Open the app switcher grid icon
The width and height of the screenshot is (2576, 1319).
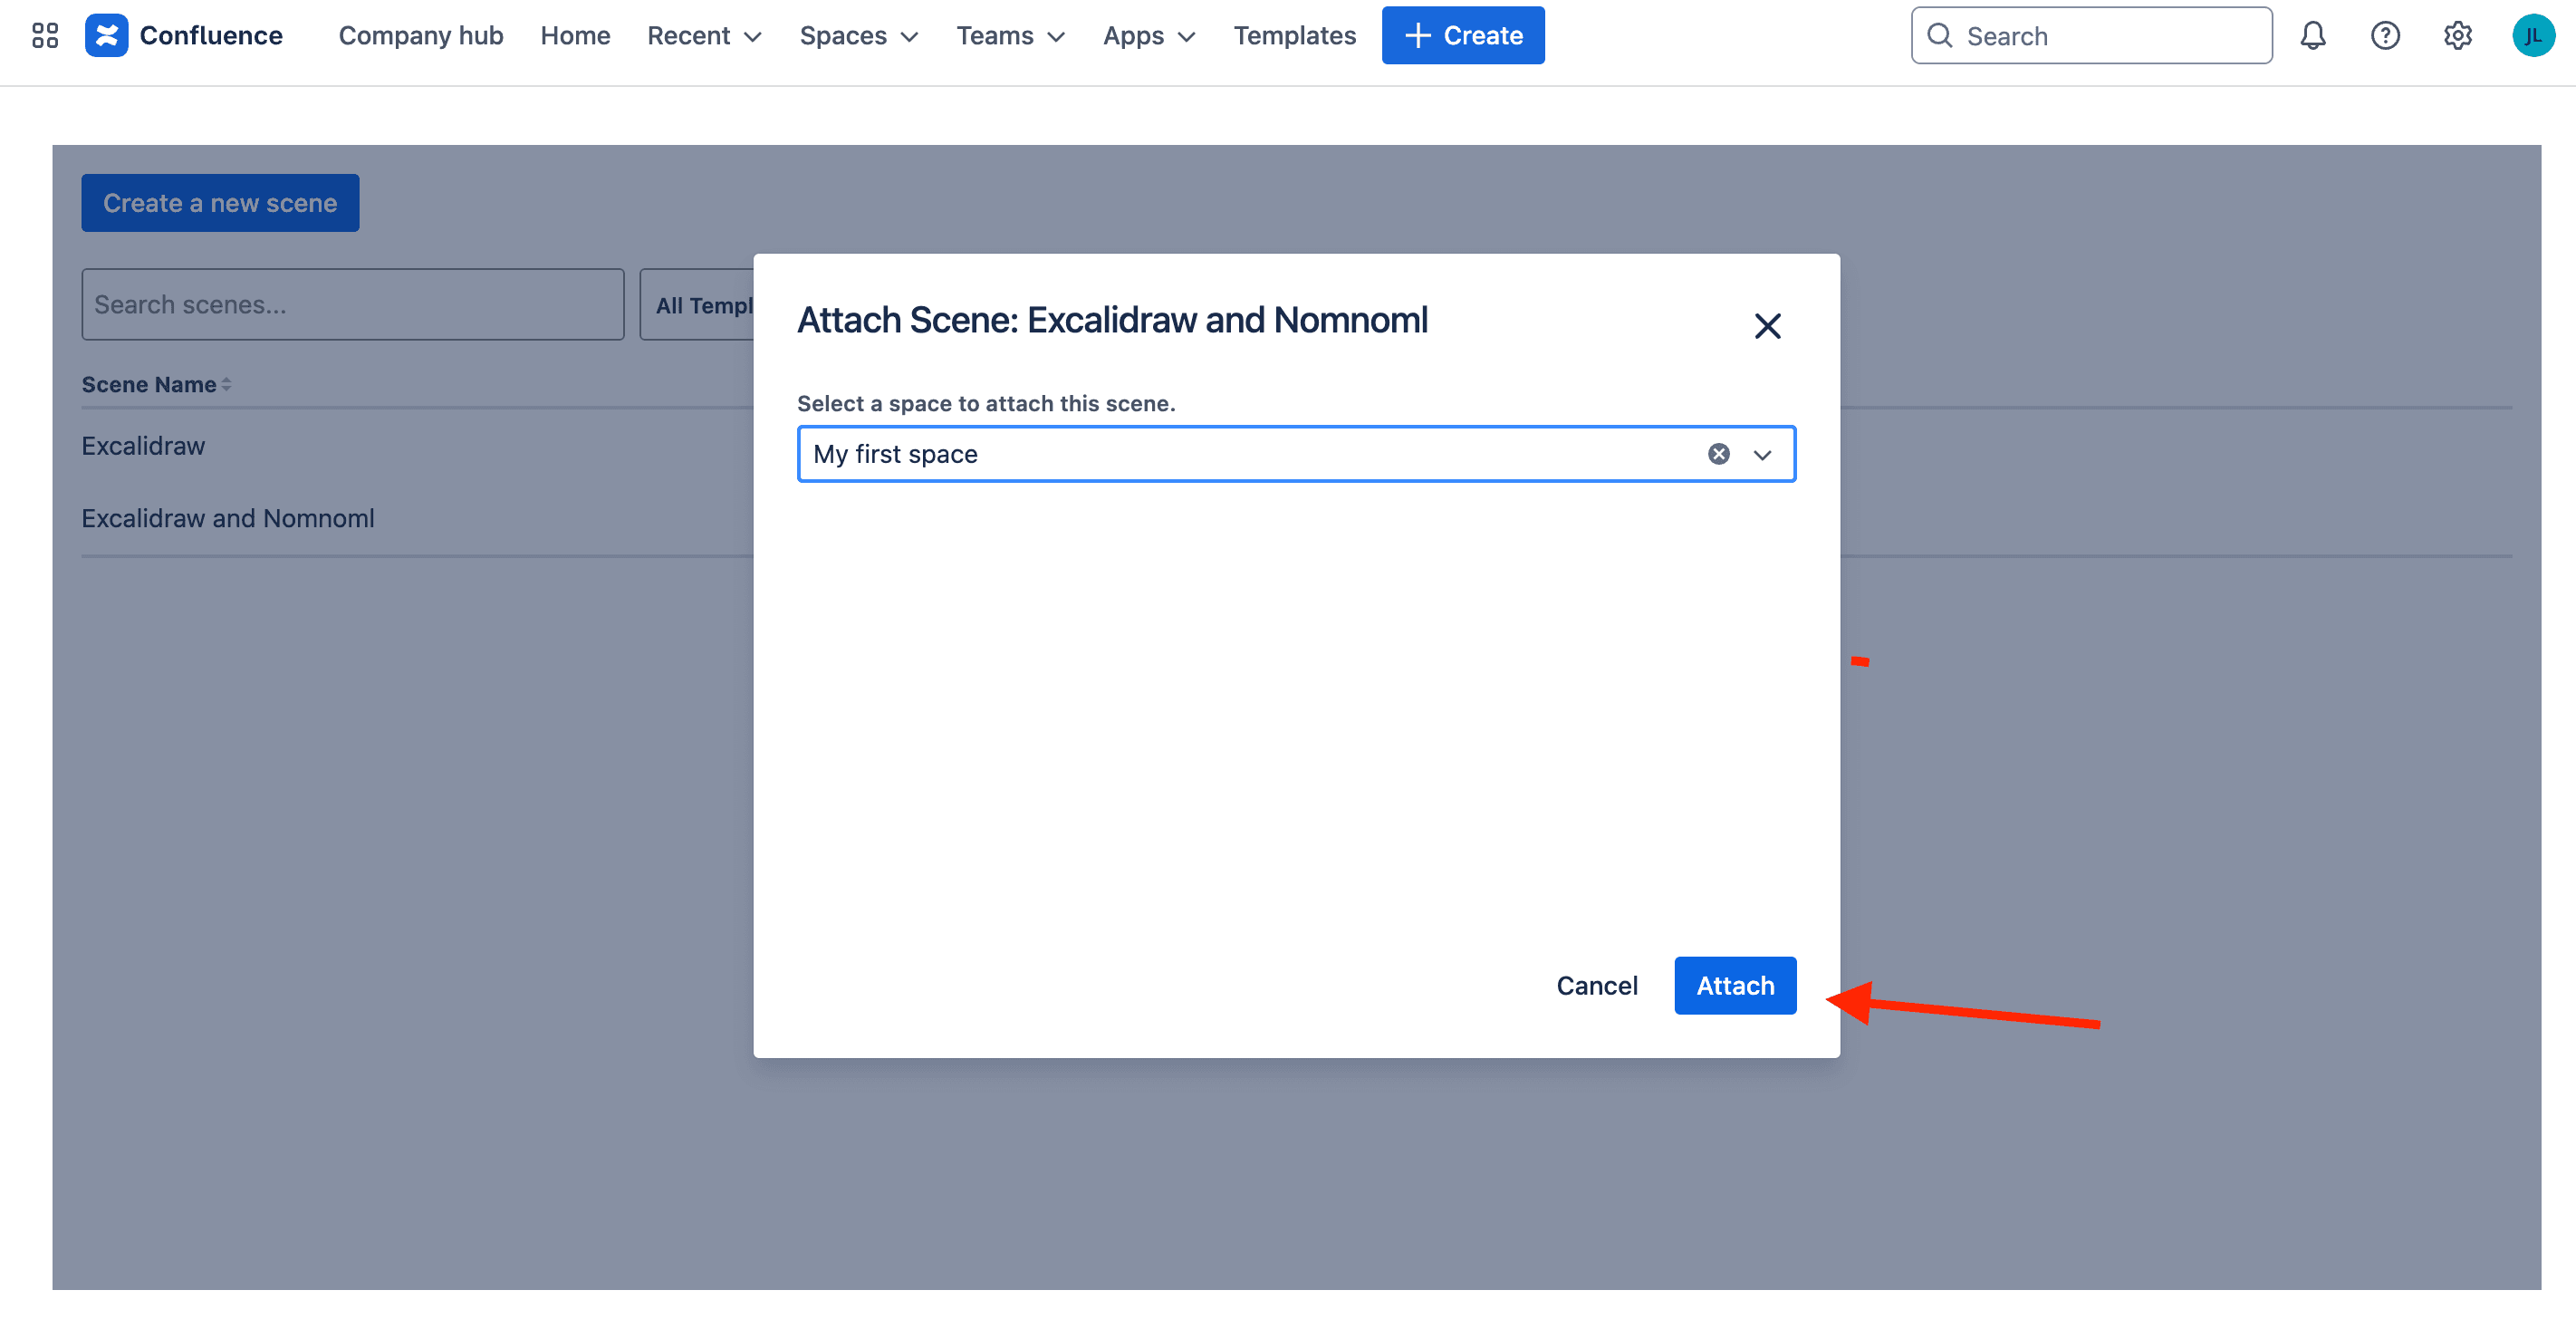[45, 36]
